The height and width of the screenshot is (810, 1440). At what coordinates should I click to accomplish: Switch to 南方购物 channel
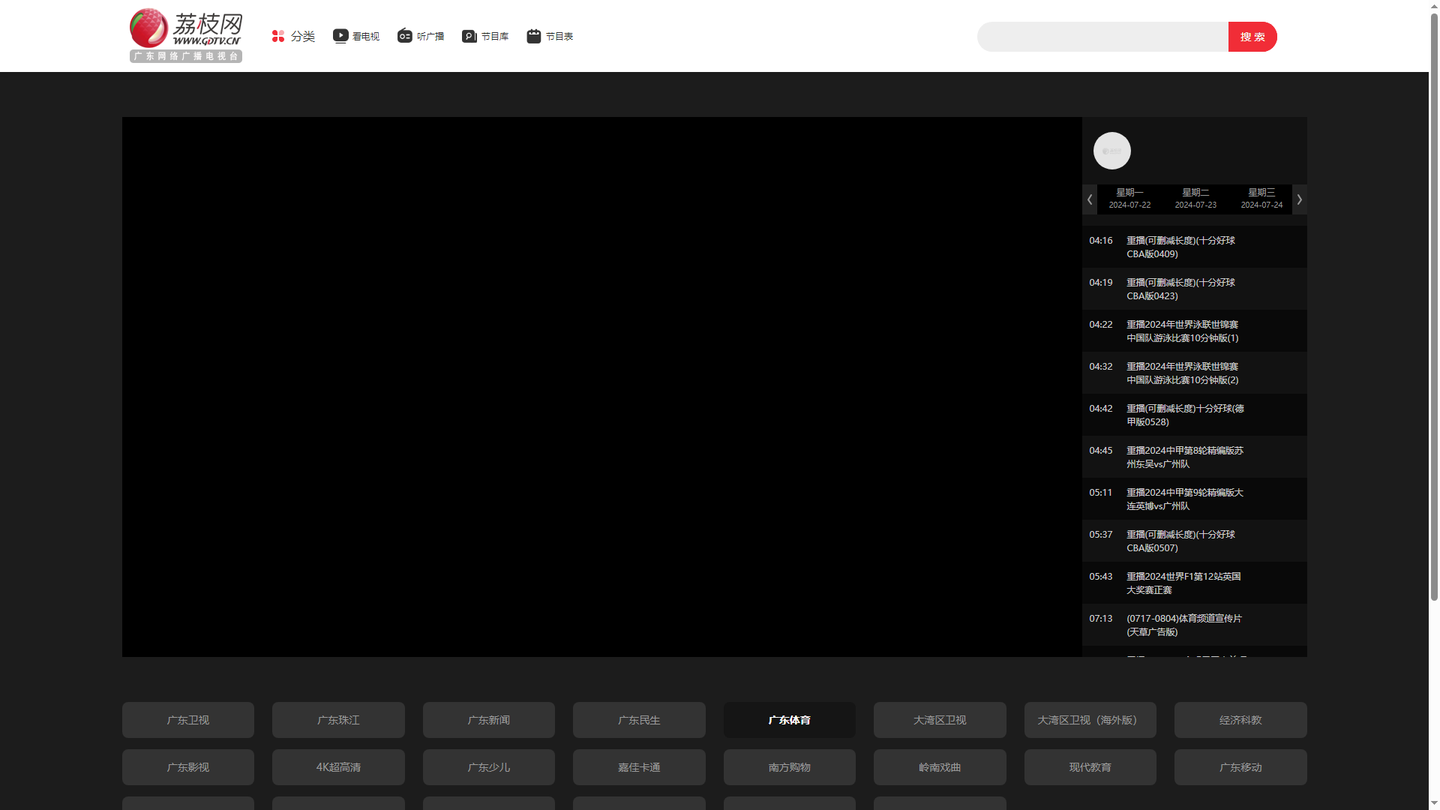tap(789, 767)
